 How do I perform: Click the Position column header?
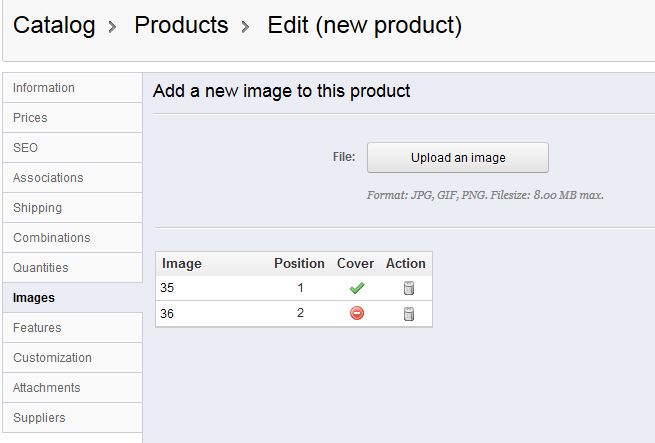point(299,264)
